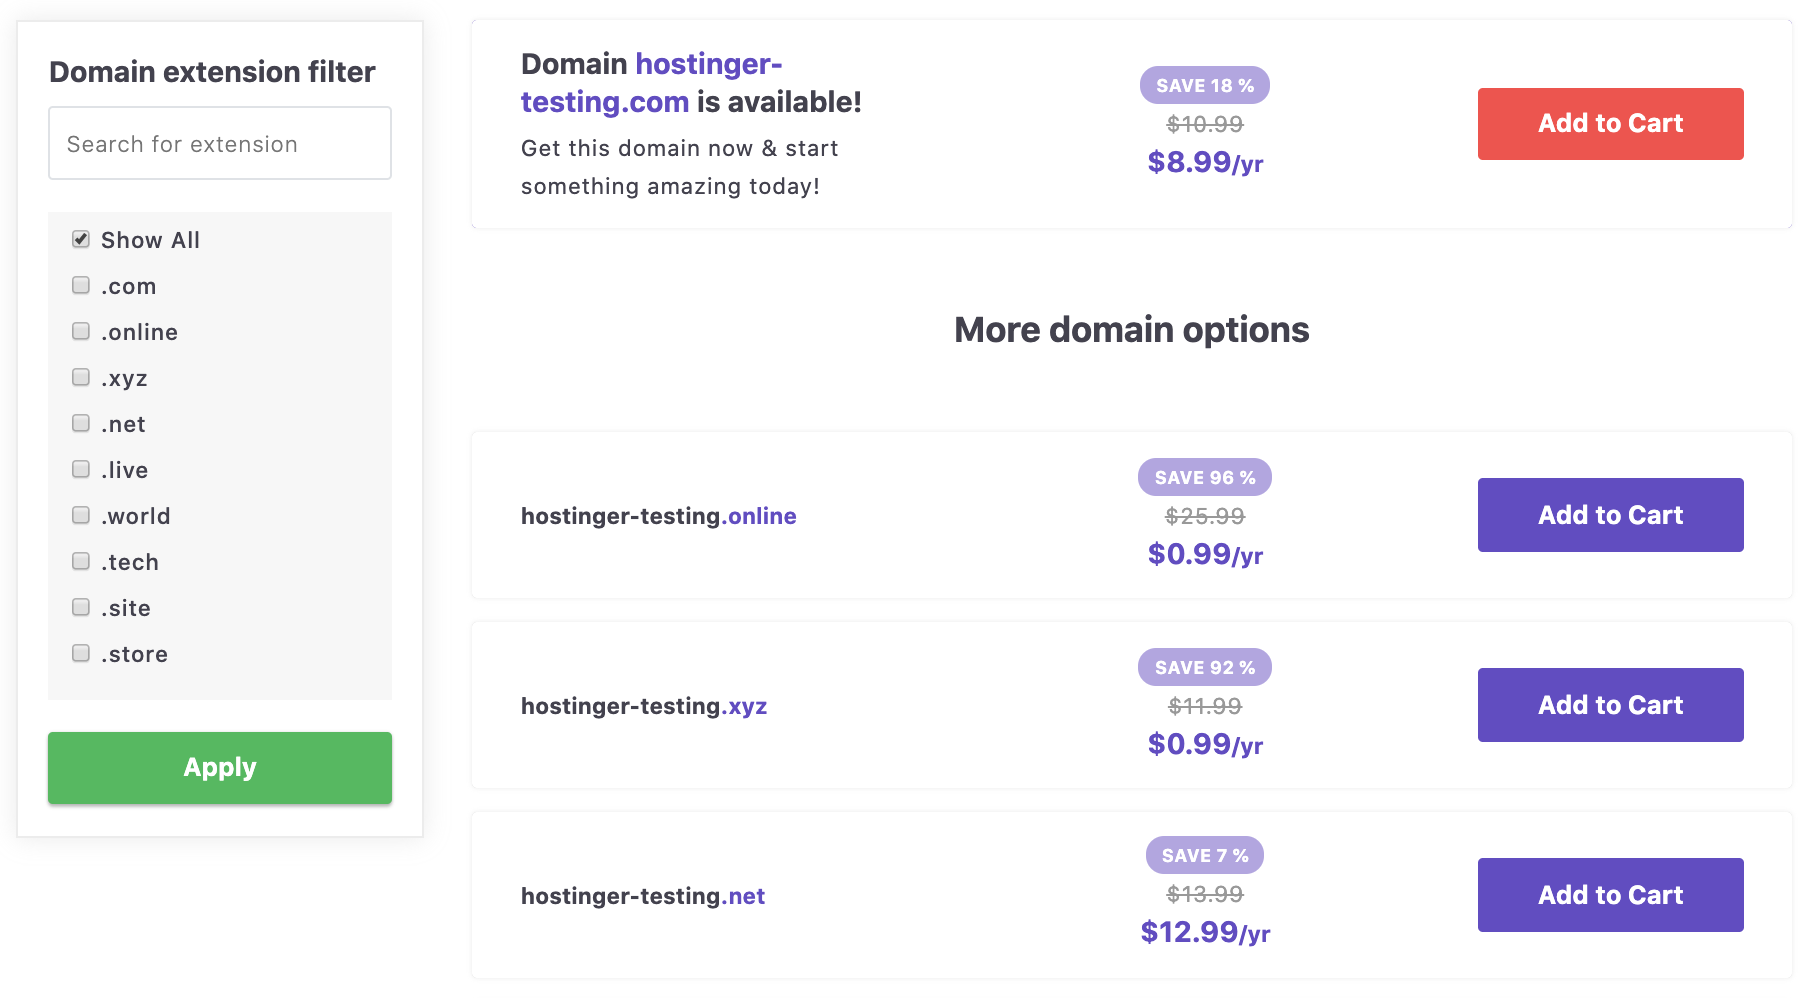
Task: Tick the .tech extension checkbox
Action: coord(81,561)
